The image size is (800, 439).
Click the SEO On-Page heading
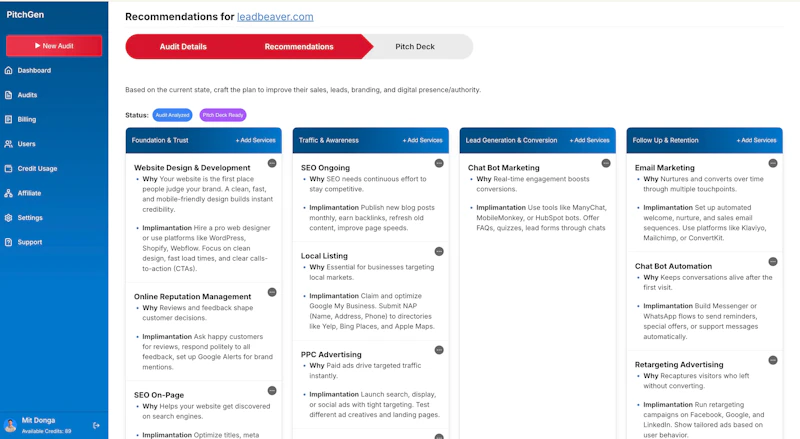point(159,395)
